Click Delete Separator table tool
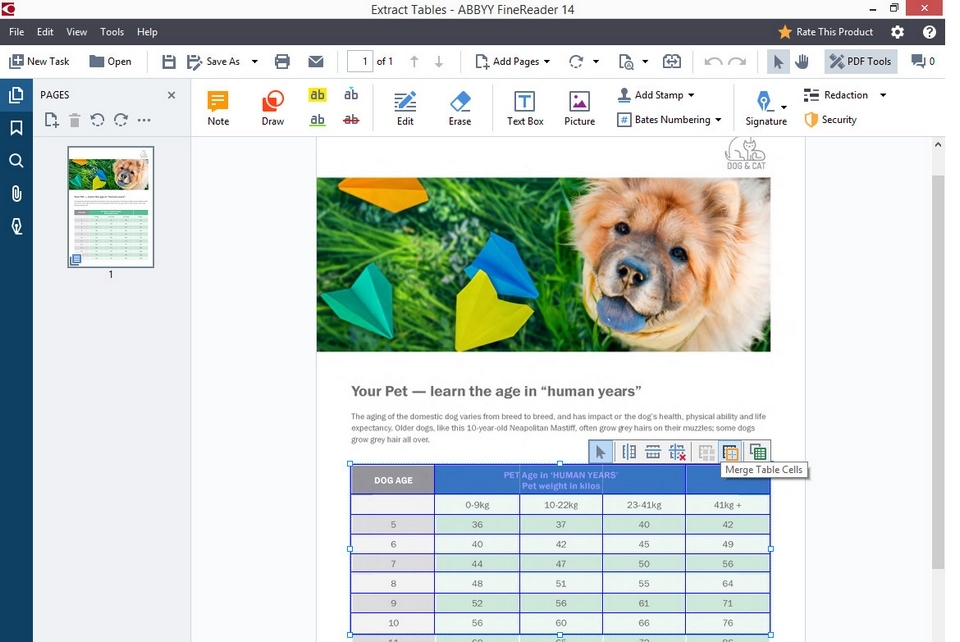Screen dimensions: 960x642 tap(678, 452)
